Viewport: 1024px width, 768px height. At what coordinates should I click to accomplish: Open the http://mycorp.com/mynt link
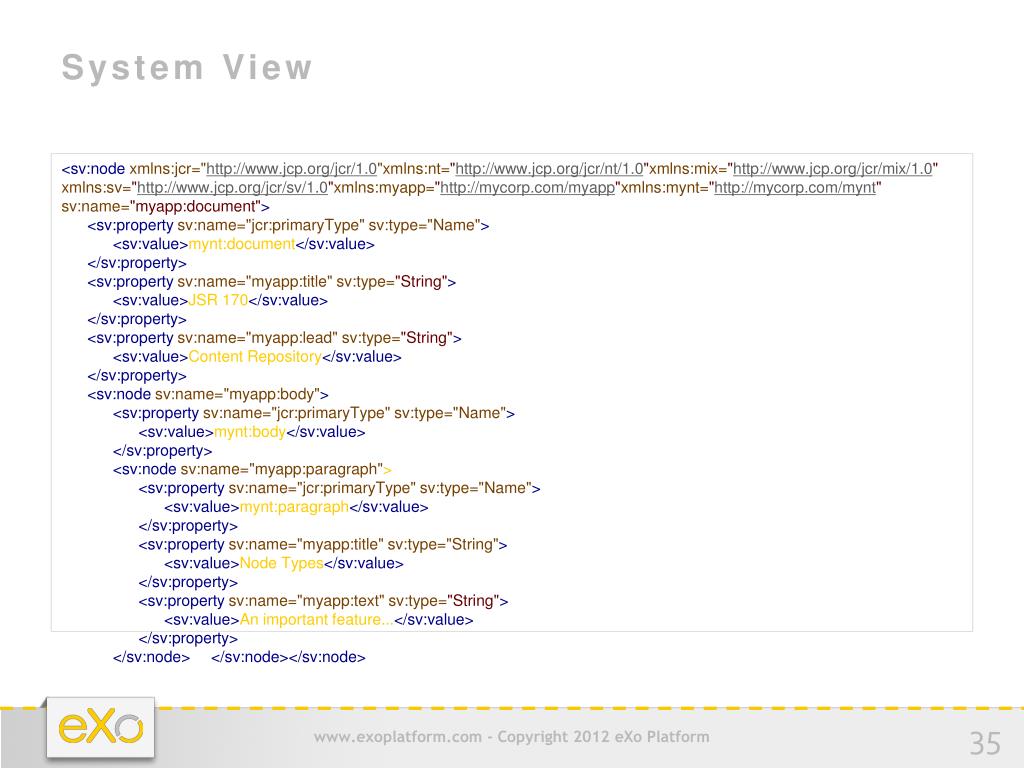click(x=795, y=188)
